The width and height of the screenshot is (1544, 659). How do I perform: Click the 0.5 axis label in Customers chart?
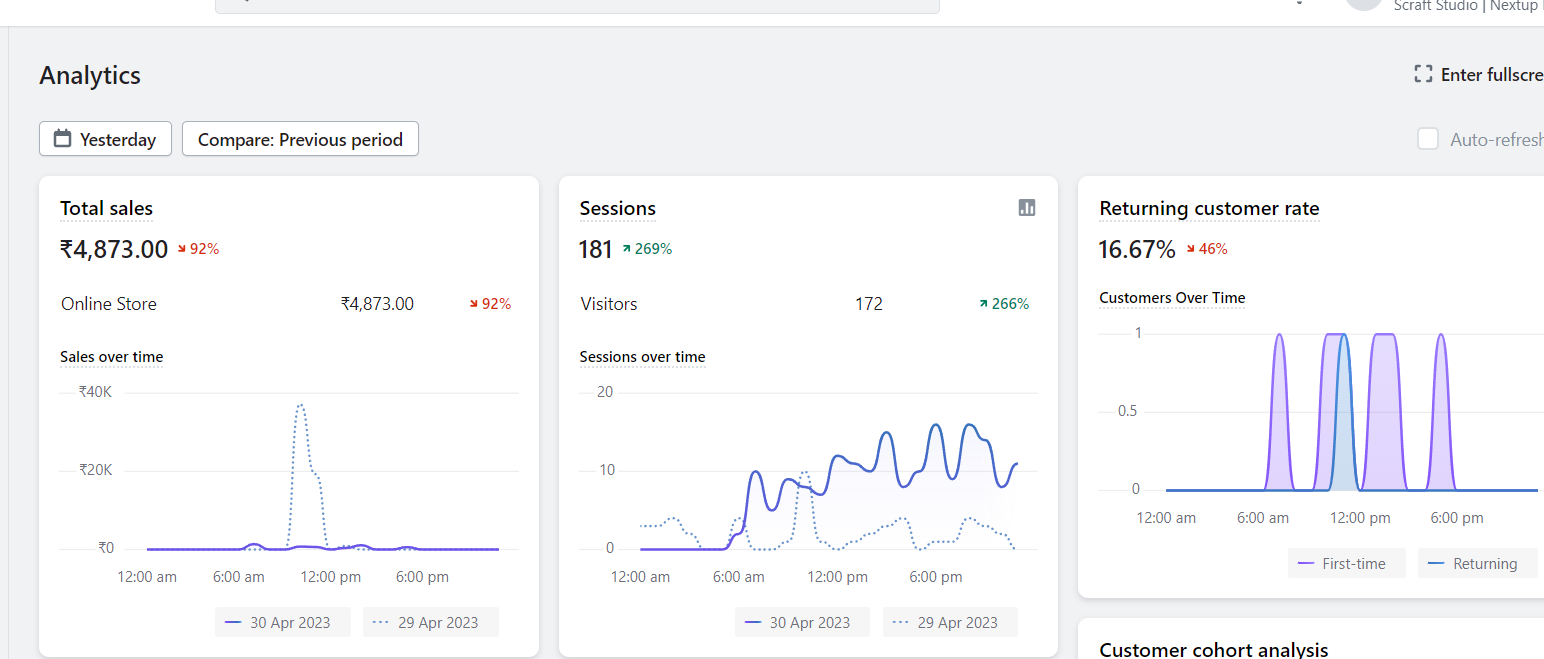tap(1128, 411)
